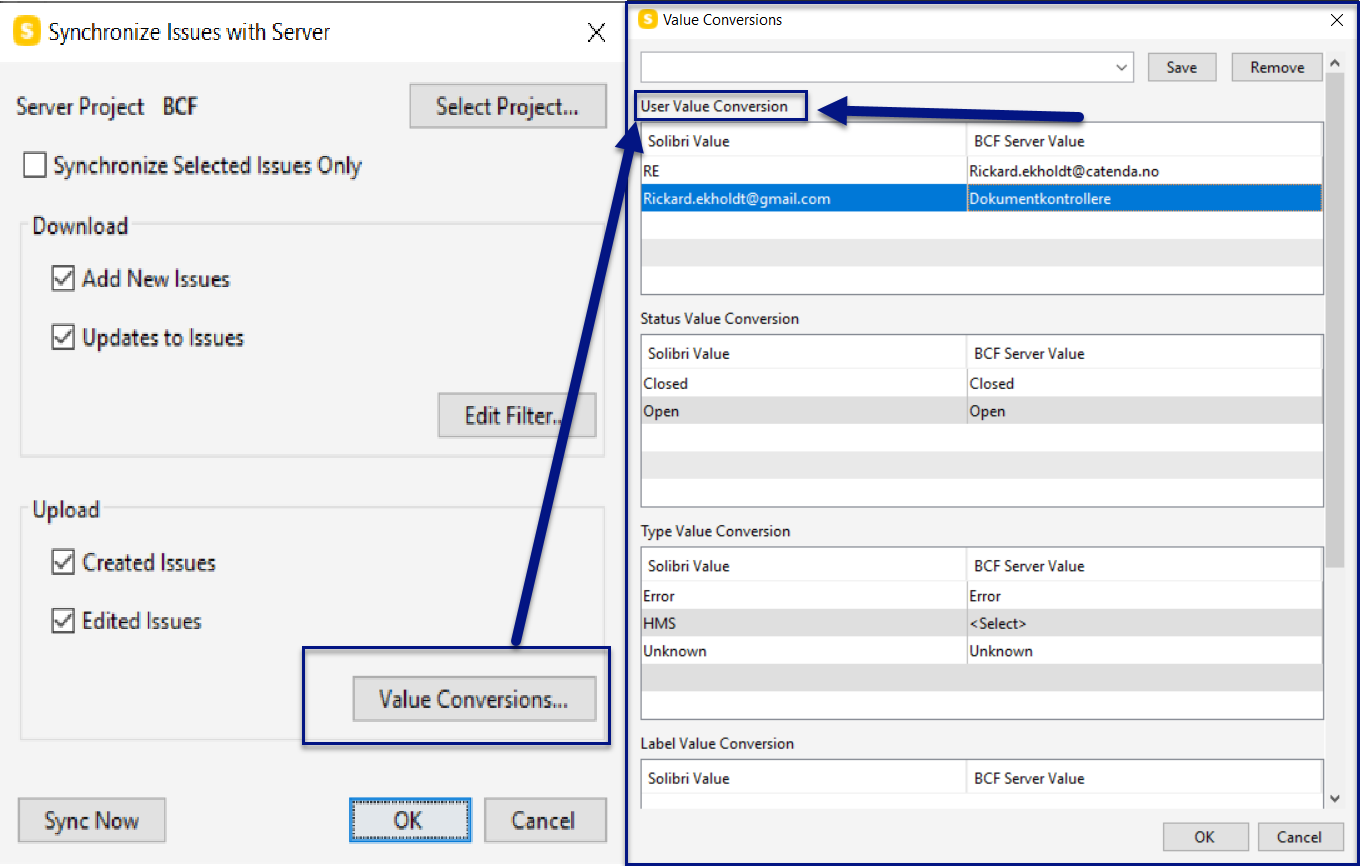Click Remove in Value Conversions
Viewport: 1360px width, 866px height.
[x=1277, y=68]
